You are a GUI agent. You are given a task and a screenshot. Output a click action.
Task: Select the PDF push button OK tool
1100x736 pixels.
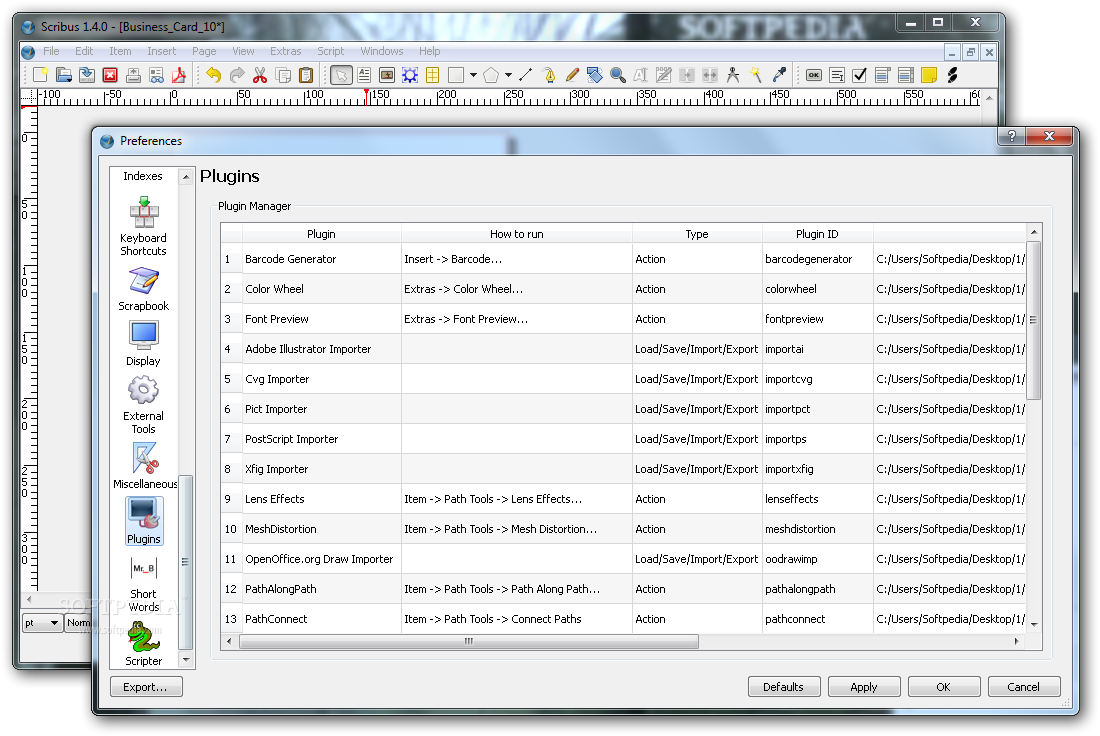click(x=814, y=75)
